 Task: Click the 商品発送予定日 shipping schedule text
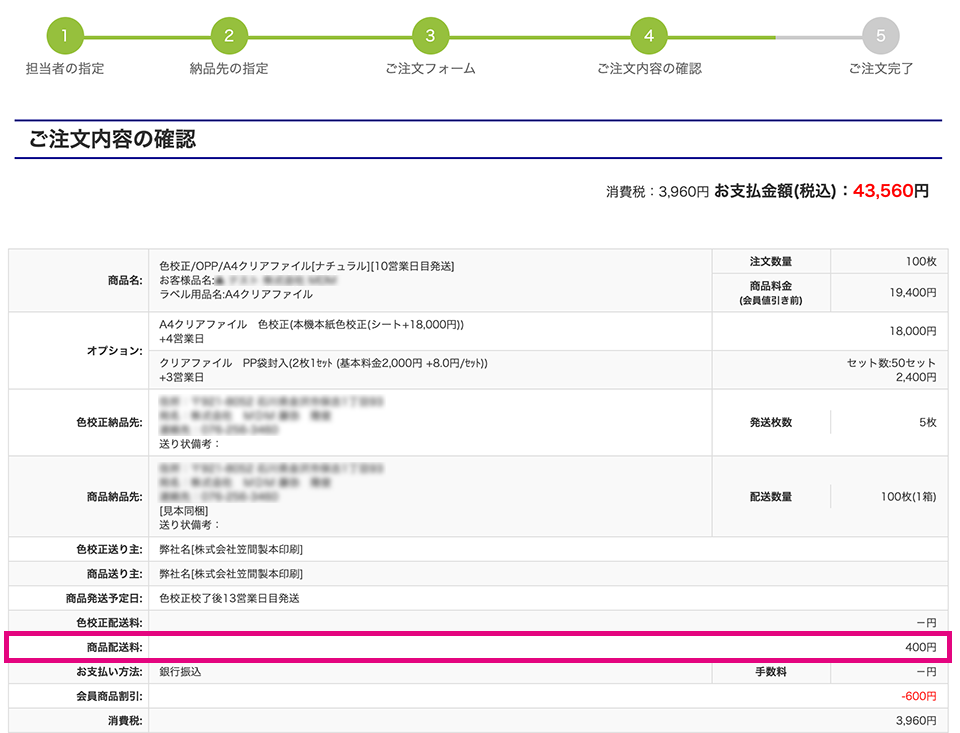[229, 598]
